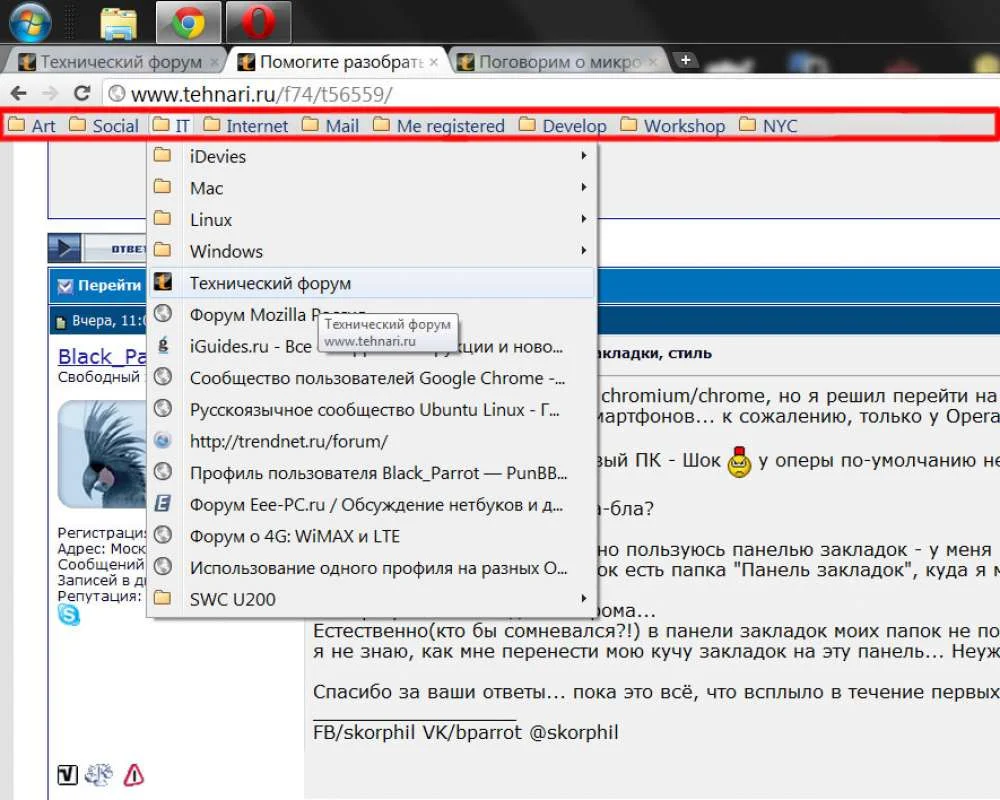Open Windows Explorer from the taskbar
The height and width of the screenshot is (800, 1000).
coord(119,24)
